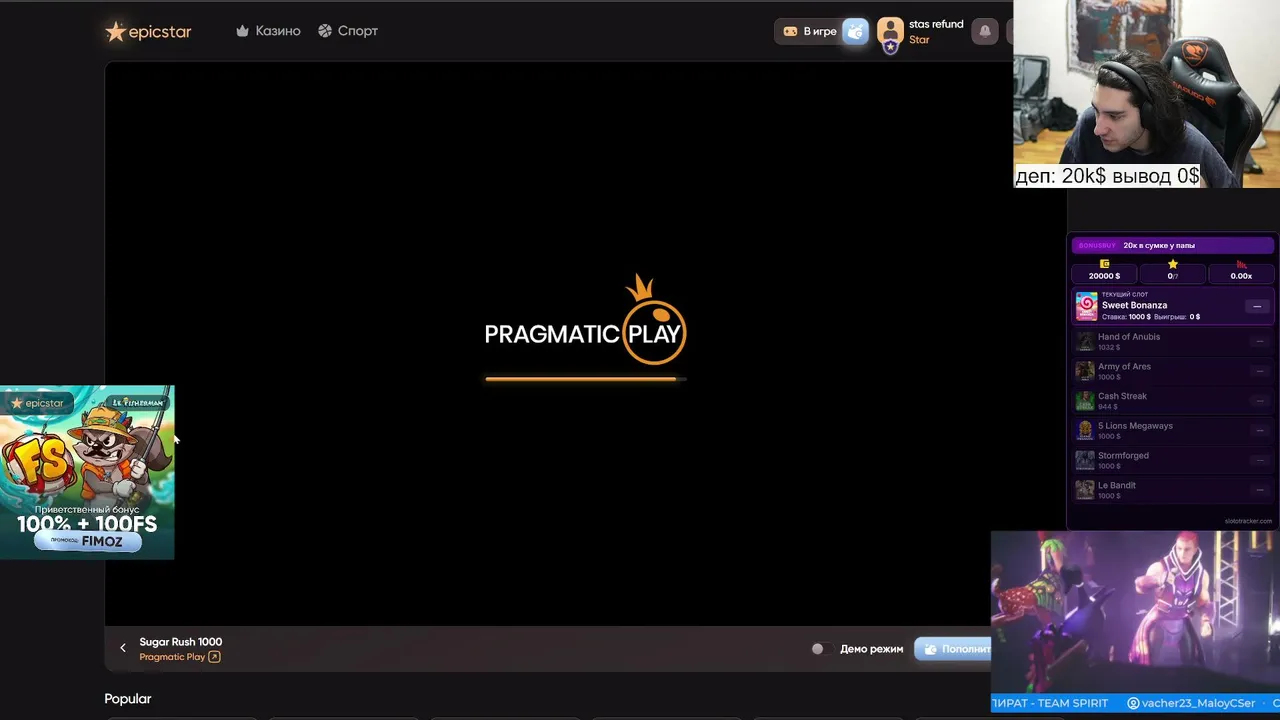This screenshot has width=1280, height=720.
Task: Select 5 Lions Megaways in the slot list
Action: click(1172, 431)
